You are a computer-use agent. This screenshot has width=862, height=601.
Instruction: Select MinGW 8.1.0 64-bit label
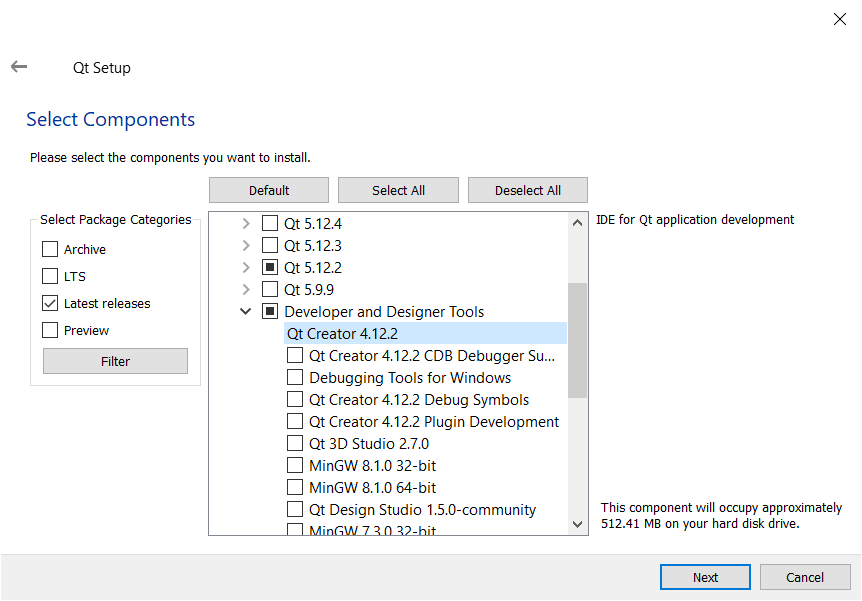click(x=373, y=488)
